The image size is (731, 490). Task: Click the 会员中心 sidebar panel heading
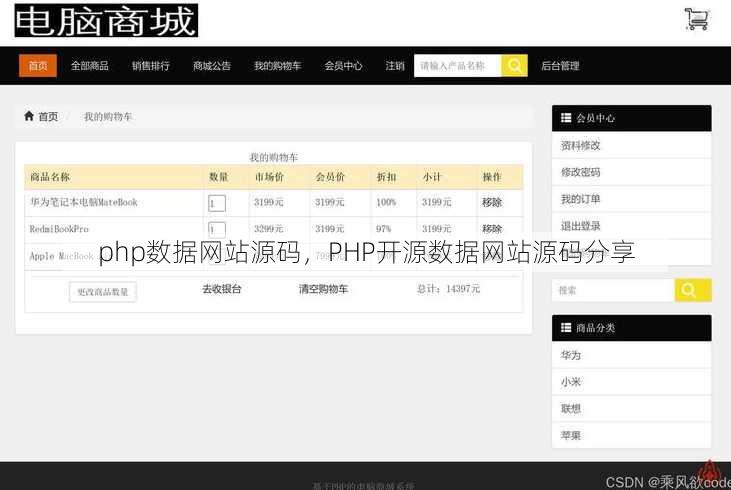tap(632, 118)
